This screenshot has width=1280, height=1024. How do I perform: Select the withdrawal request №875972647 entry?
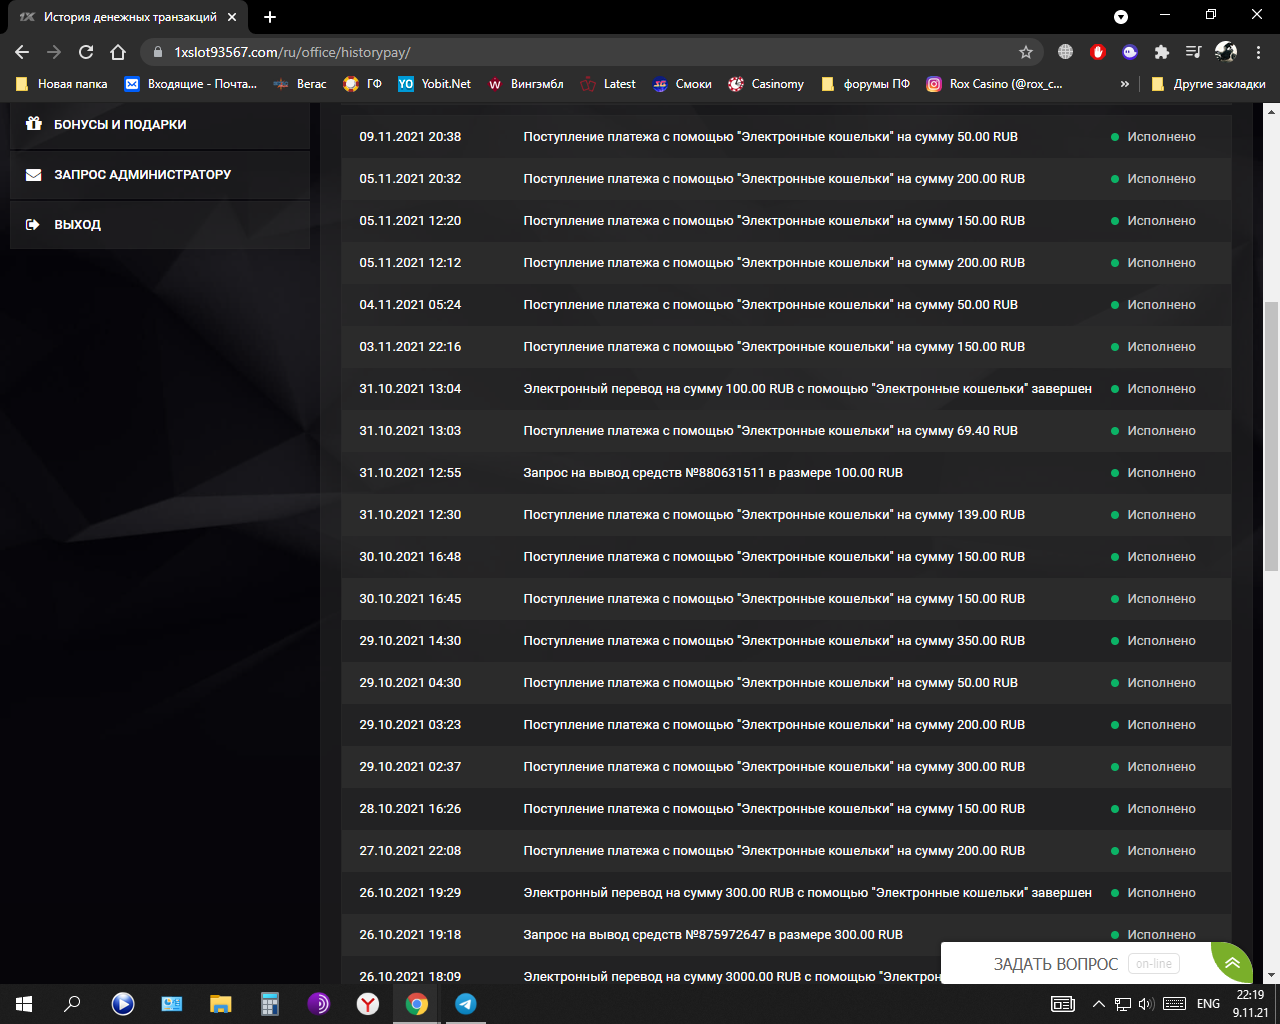[x=713, y=935]
